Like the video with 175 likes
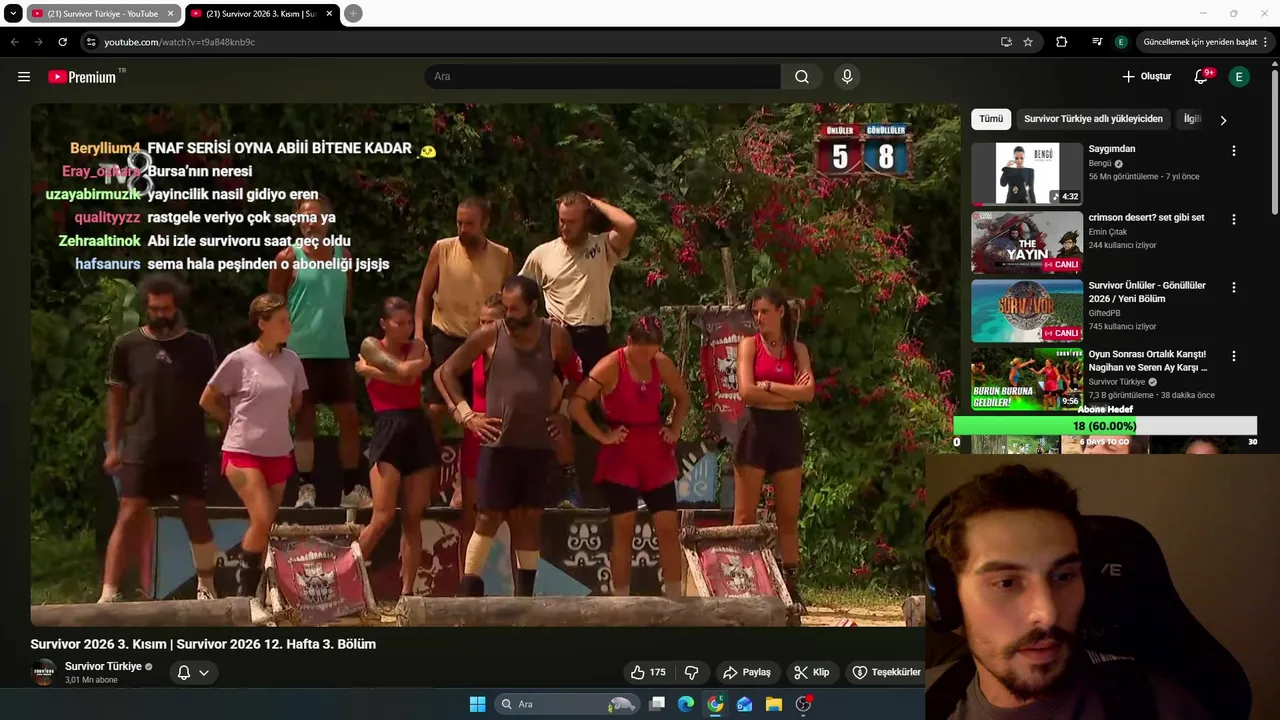 [x=647, y=672]
